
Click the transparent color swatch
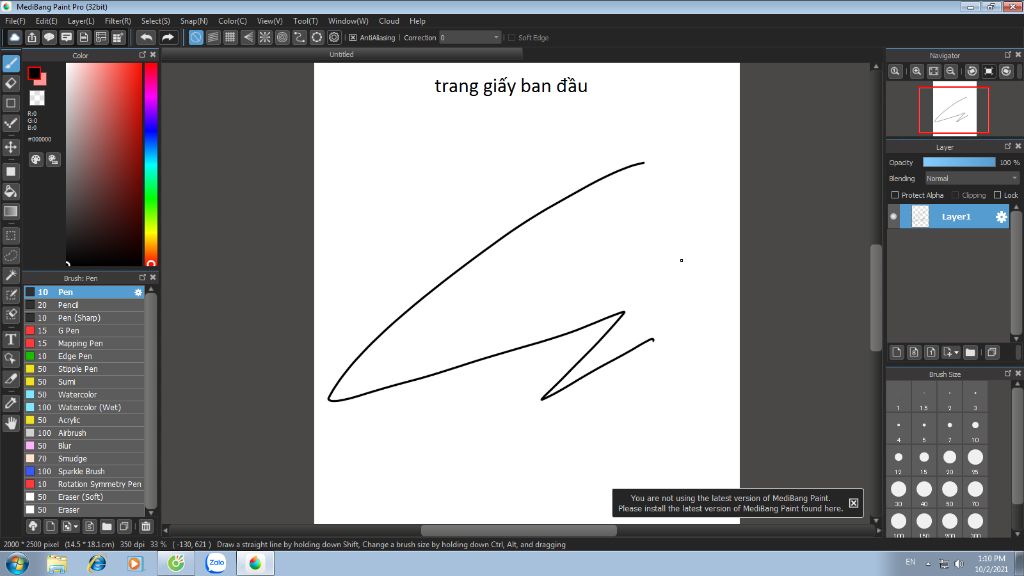click(37, 99)
